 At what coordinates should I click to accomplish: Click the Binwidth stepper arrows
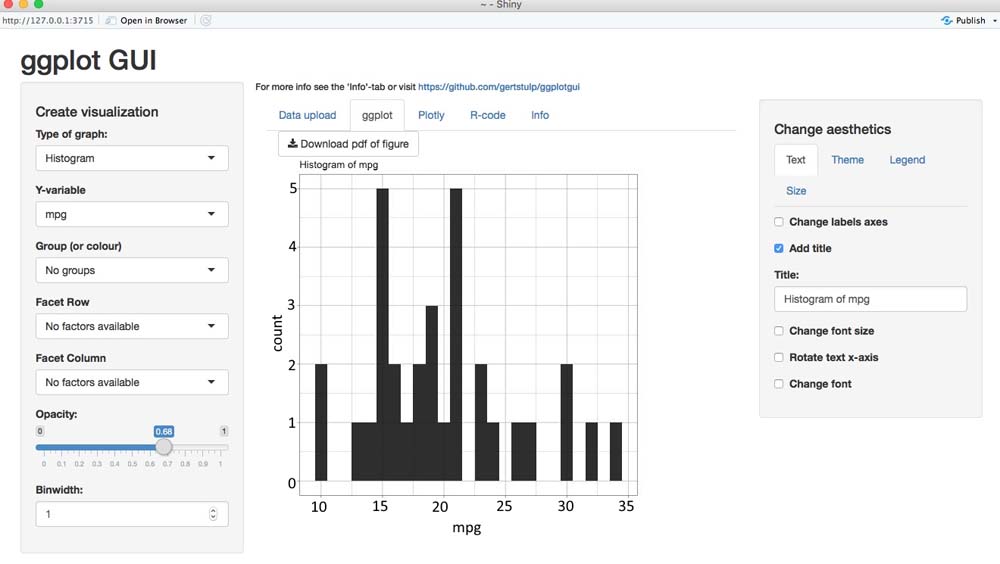[212, 514]
